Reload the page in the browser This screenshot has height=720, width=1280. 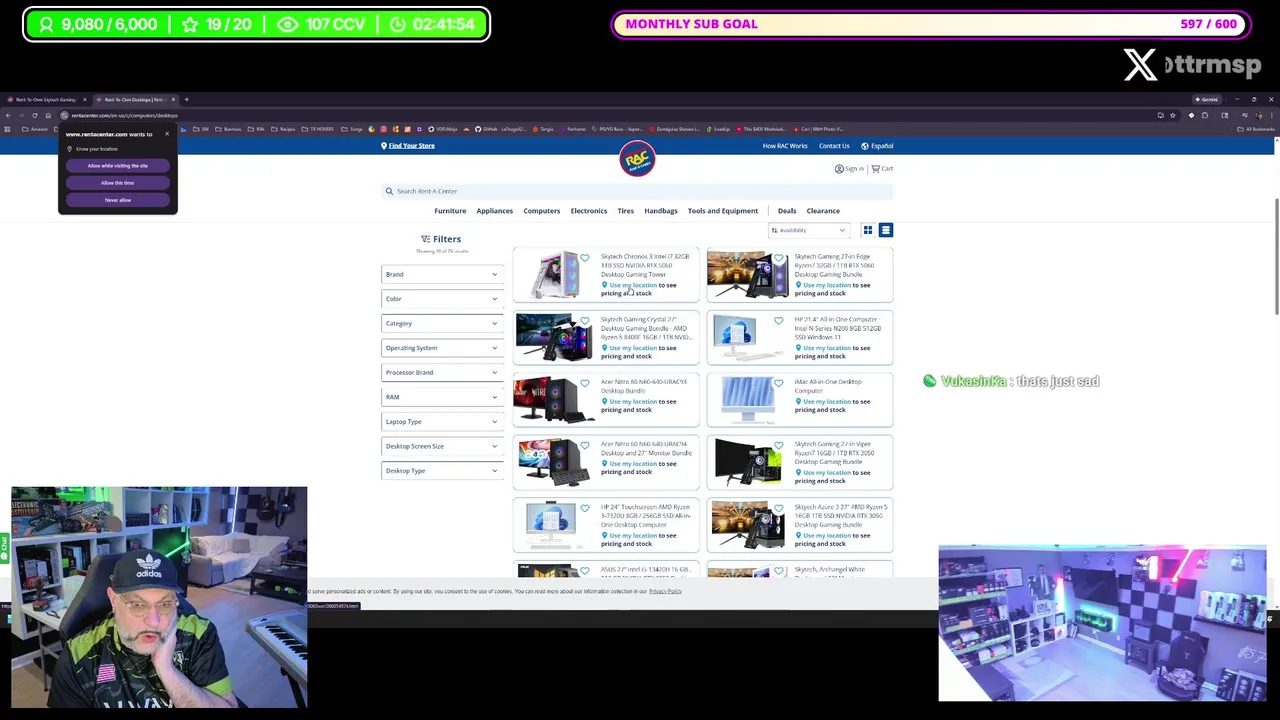pos(35,115)
